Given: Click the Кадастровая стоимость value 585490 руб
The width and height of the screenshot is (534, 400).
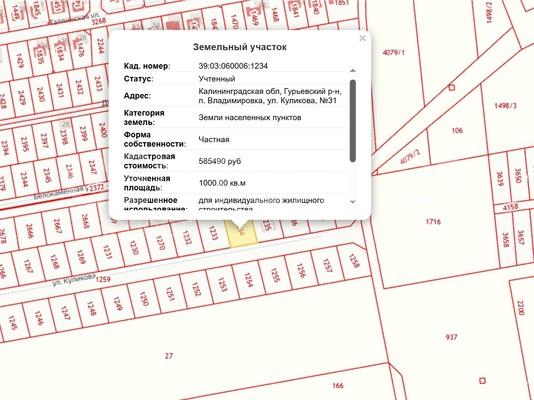Looking at the screenshot, I should [220, 161].
